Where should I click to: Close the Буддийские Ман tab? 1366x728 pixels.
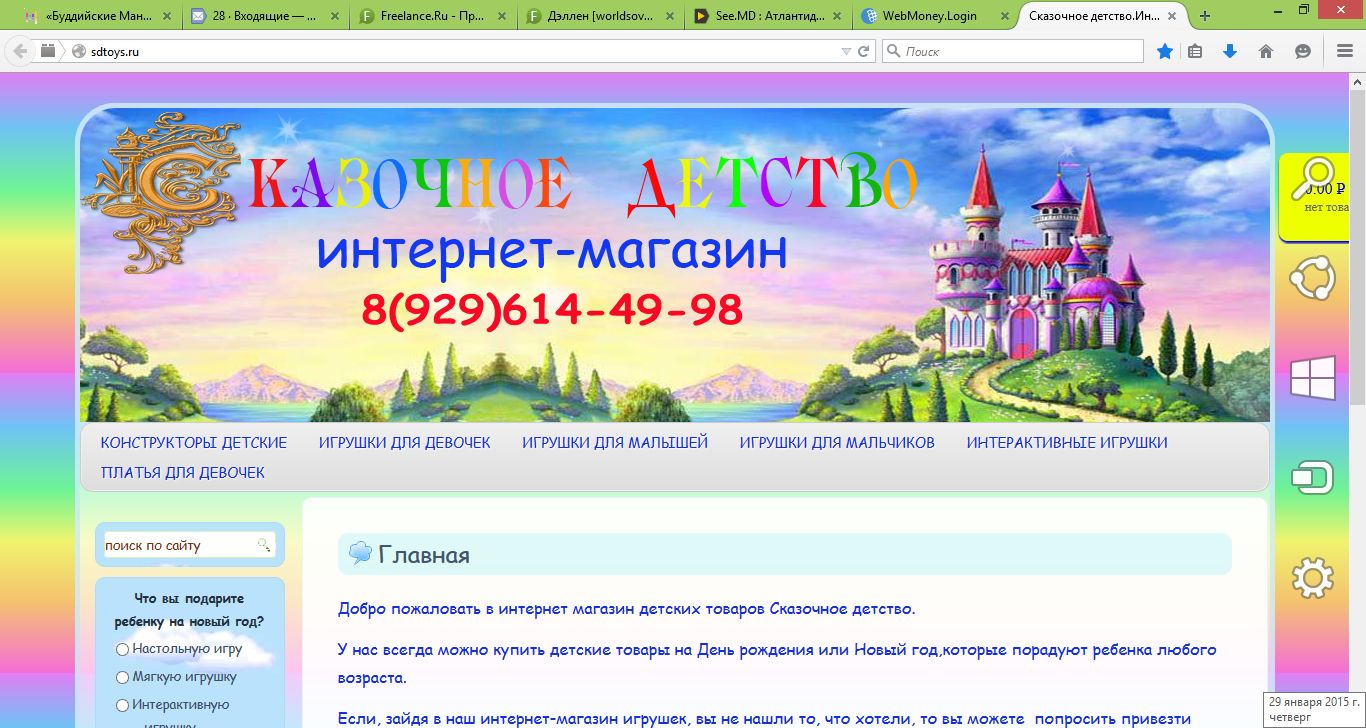(x=166, y=16)
